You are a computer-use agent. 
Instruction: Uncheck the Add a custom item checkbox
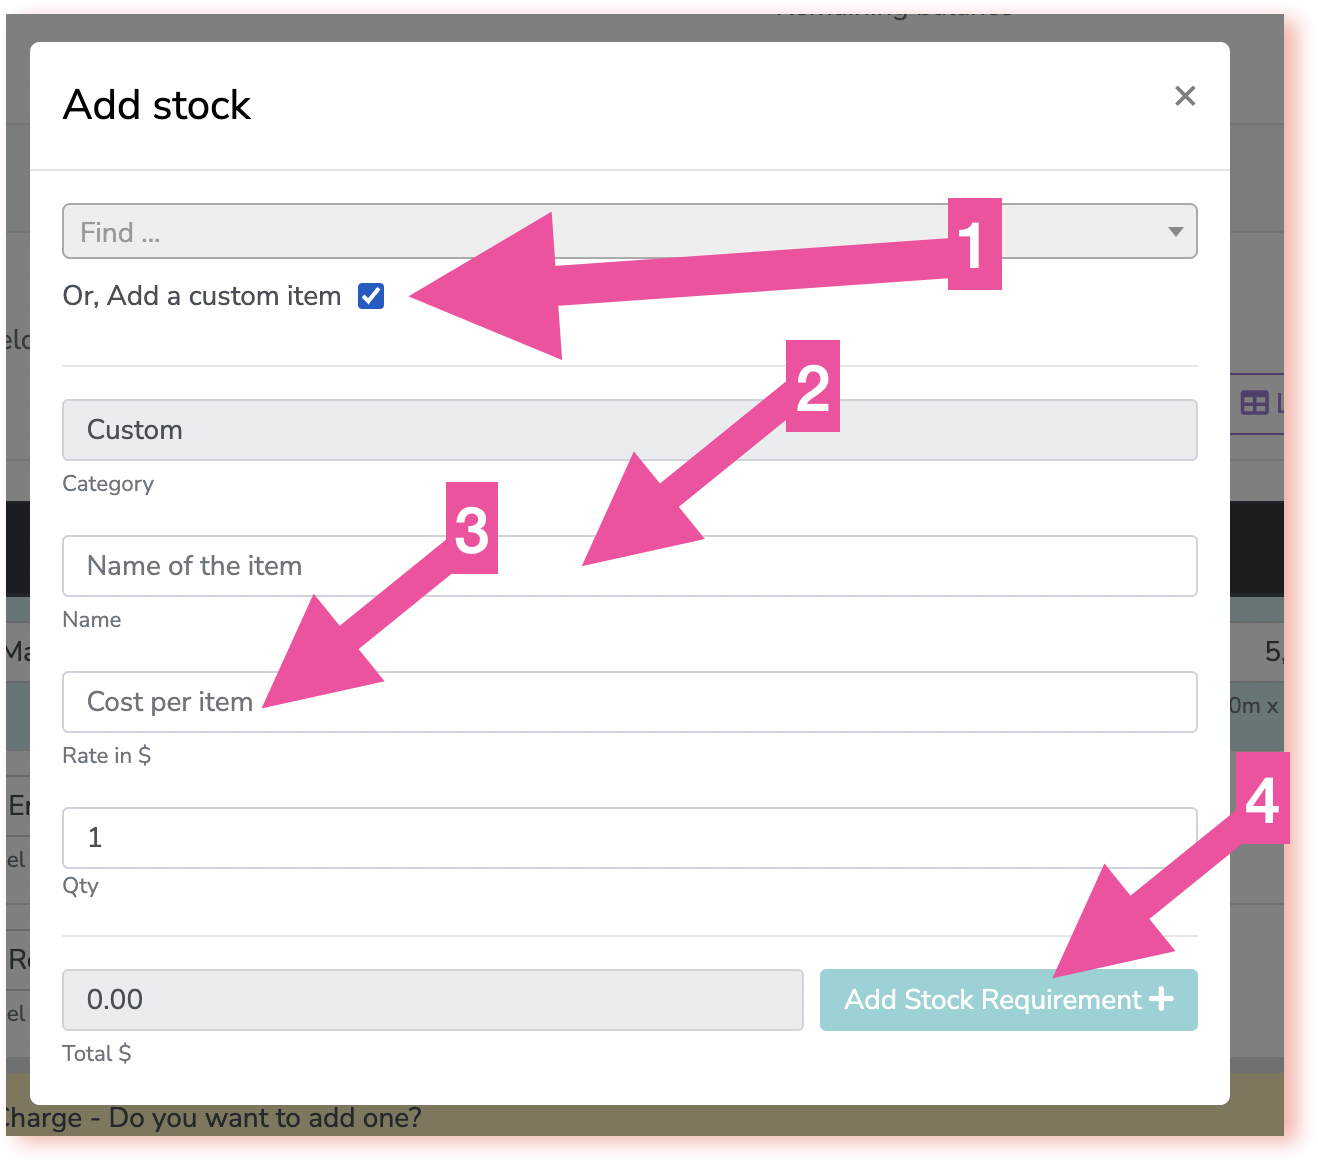pyautogui.click(x=371, y=296)
